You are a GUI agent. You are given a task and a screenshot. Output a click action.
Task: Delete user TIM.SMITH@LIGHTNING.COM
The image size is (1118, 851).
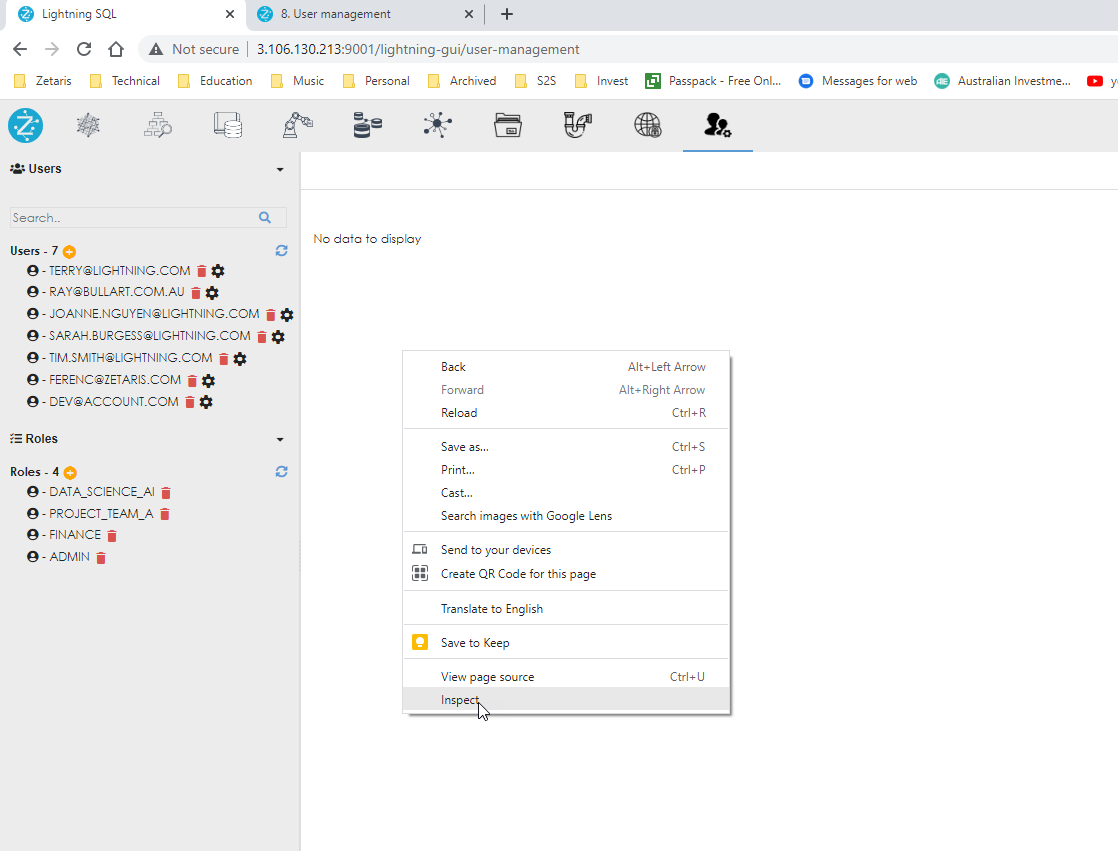224,359
